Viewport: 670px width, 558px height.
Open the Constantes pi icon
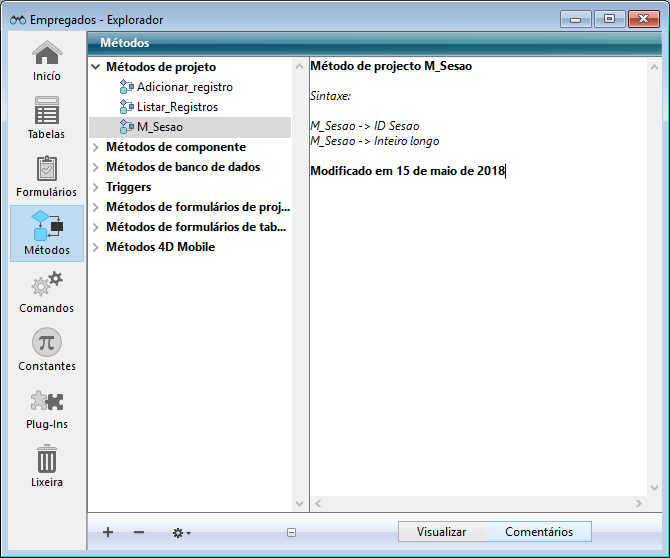(46, 350)
